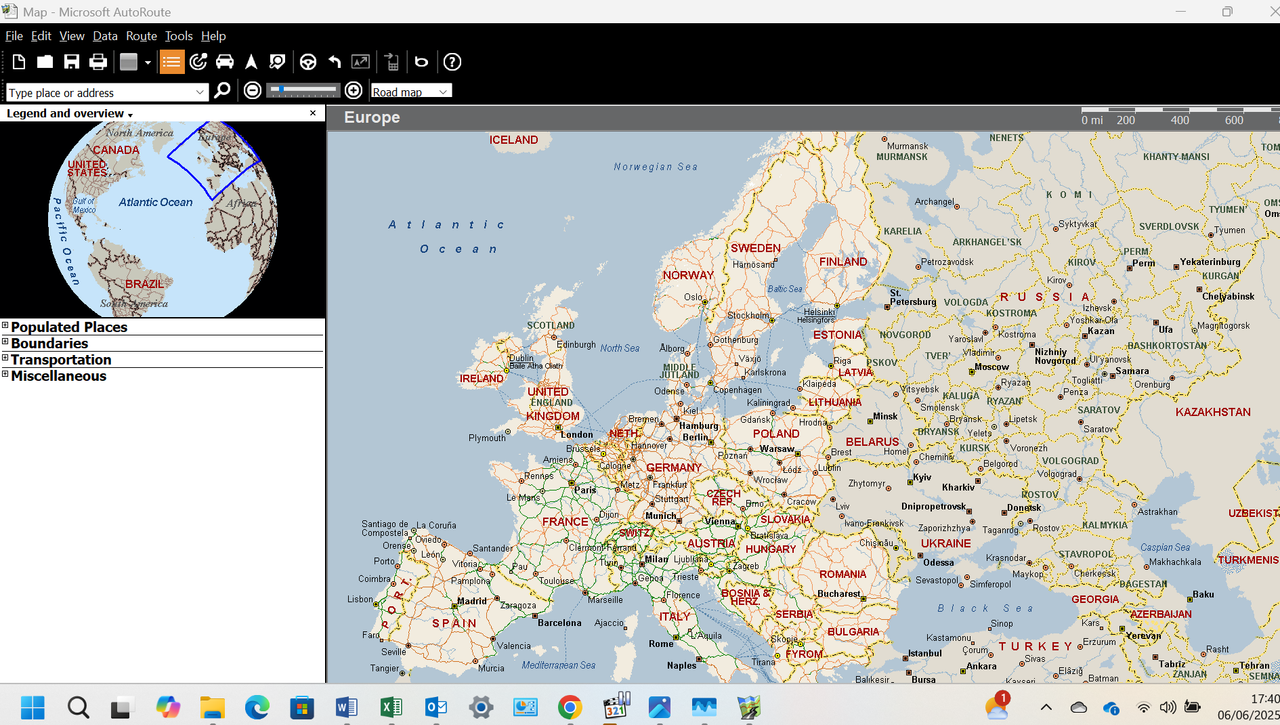Click the magnifying glass Find button

(x=222, y=91)
